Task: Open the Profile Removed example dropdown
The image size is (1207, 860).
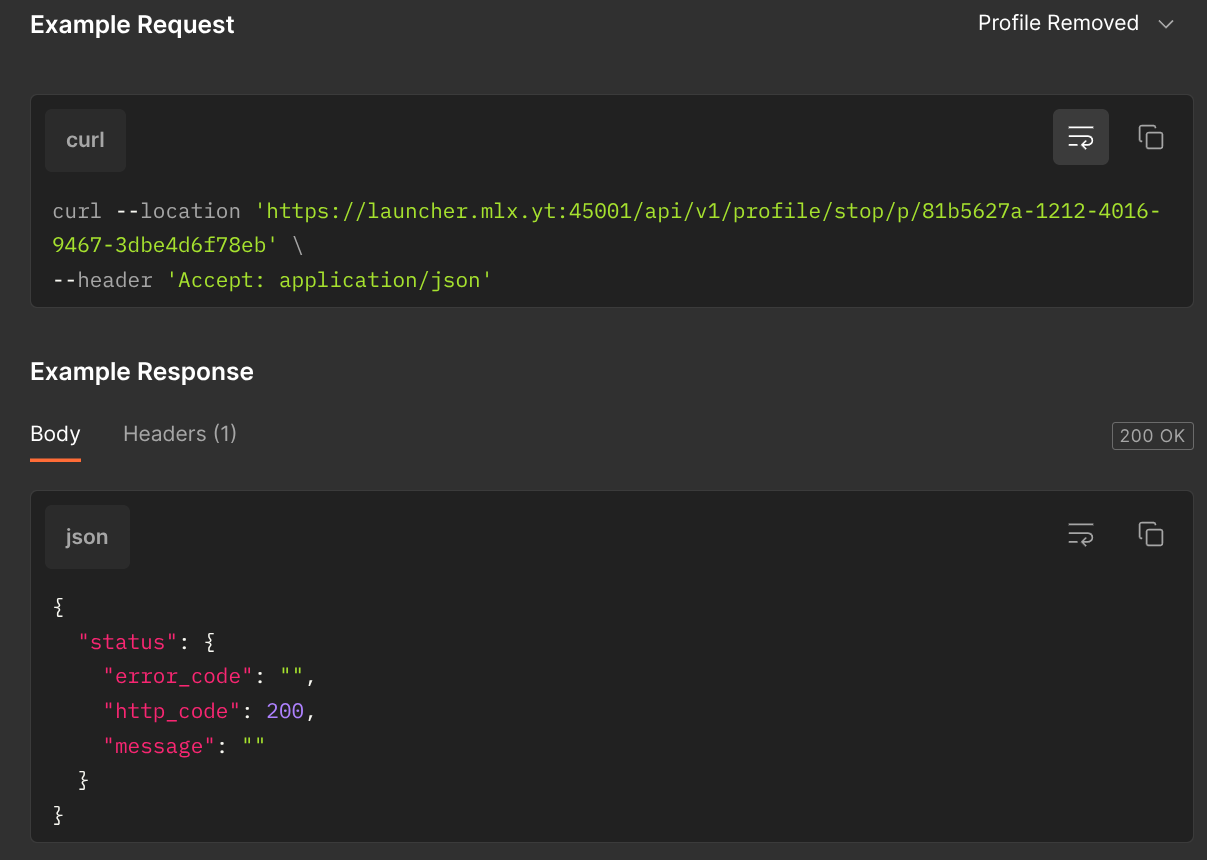Action: [x=1076, y=23]
